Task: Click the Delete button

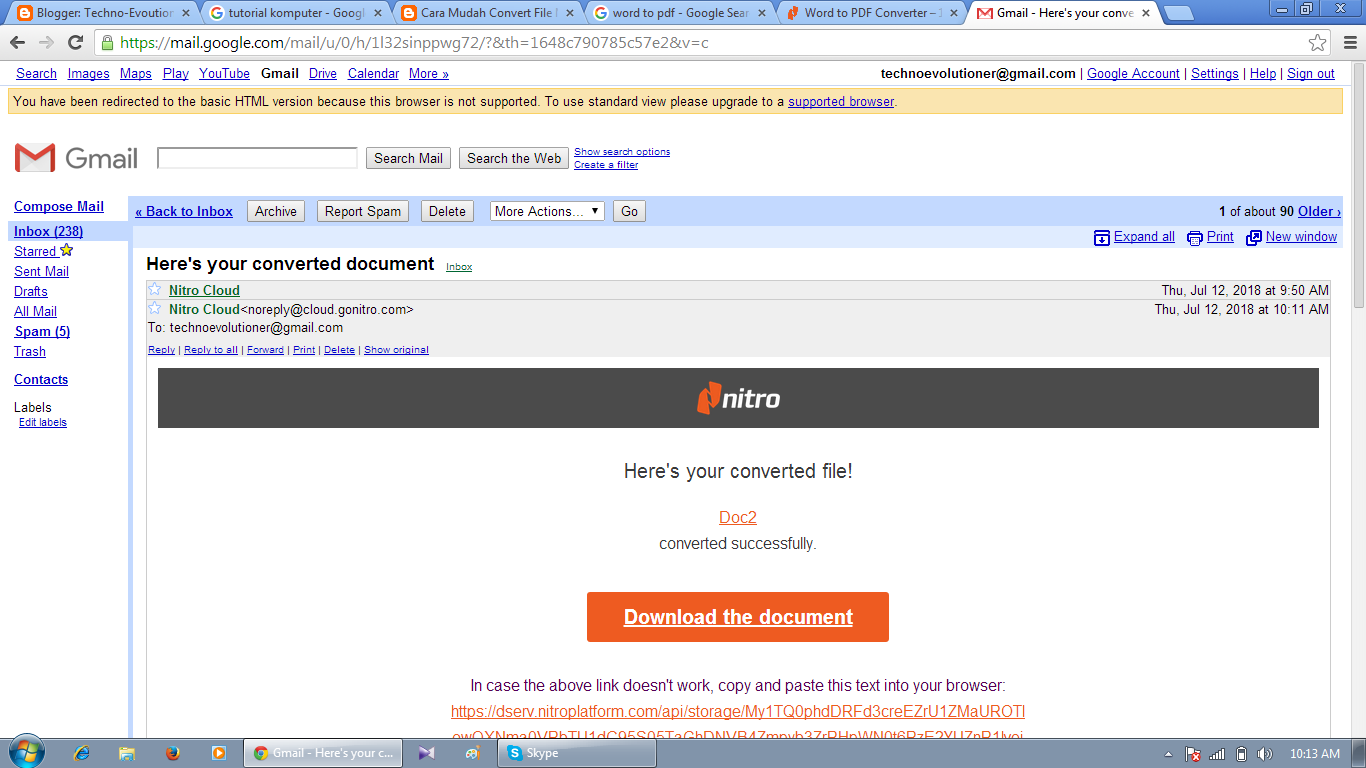Action: [x=447, y=211]
